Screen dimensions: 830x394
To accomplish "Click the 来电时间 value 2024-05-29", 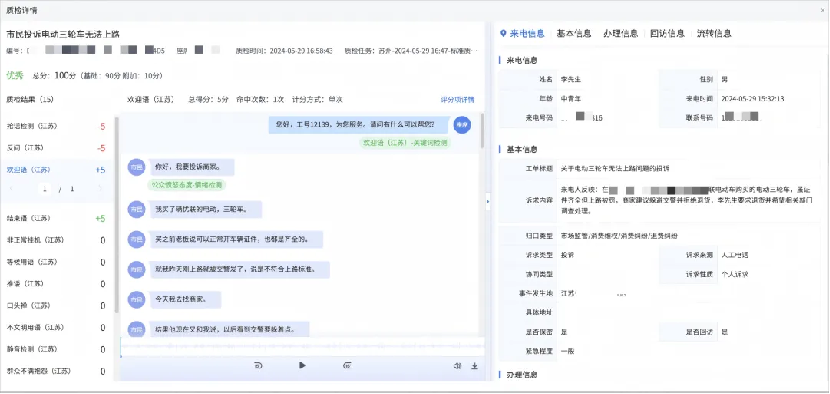I will pyautogui.click(x=752, y=98).
